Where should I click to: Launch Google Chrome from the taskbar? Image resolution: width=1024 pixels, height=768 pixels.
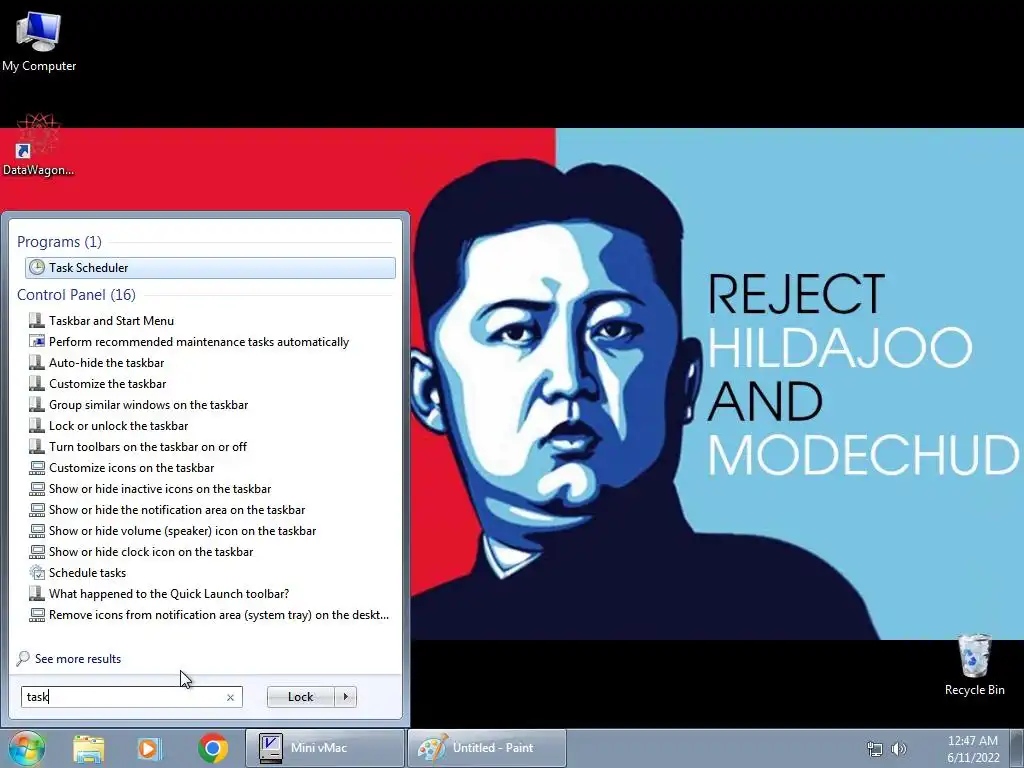(213, 748)
